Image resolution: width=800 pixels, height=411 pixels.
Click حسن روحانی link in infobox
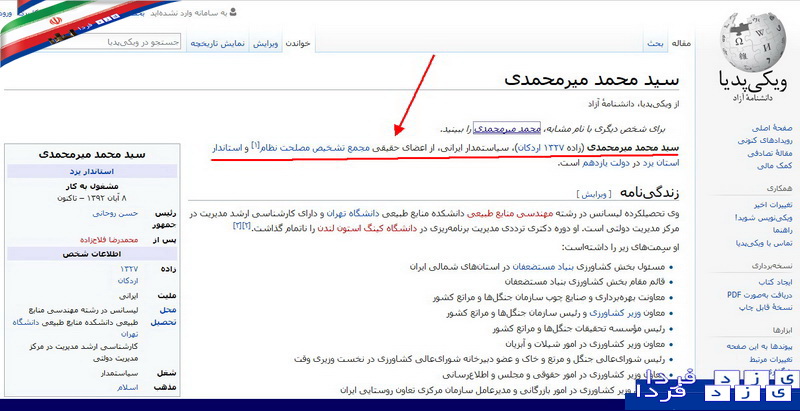116,212
